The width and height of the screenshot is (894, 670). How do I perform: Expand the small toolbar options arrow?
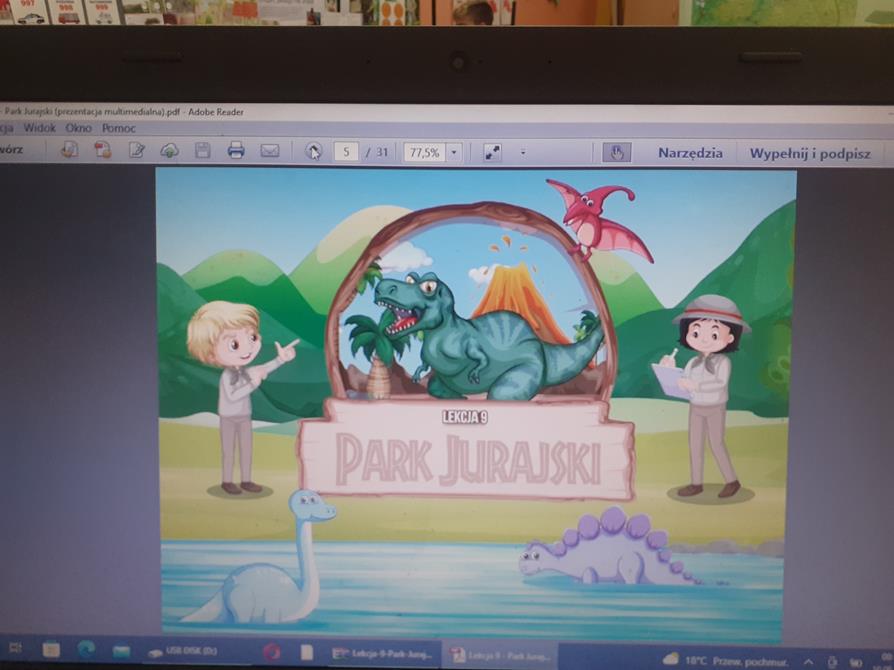click(523, 153)
